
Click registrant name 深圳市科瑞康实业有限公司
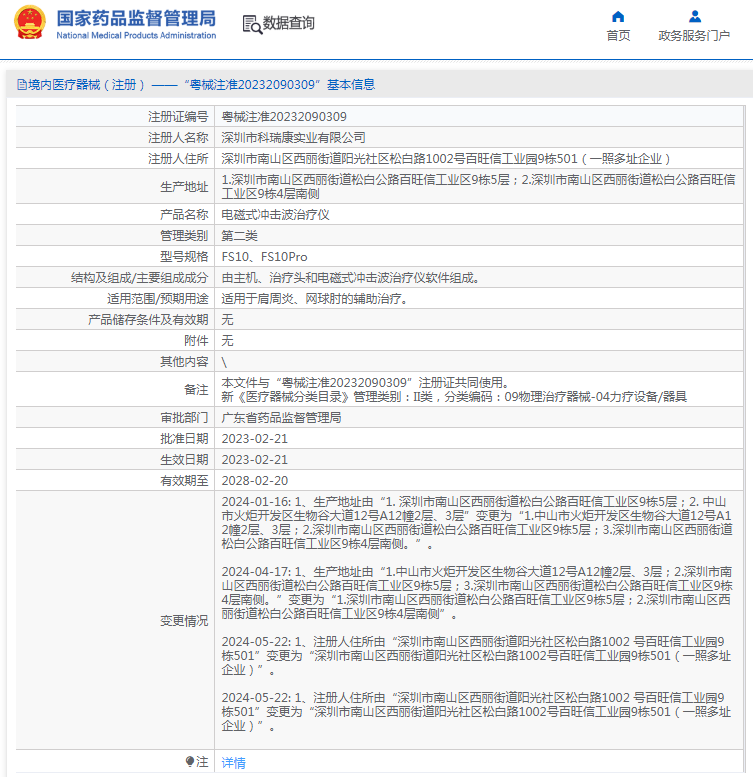pos(293,138)
